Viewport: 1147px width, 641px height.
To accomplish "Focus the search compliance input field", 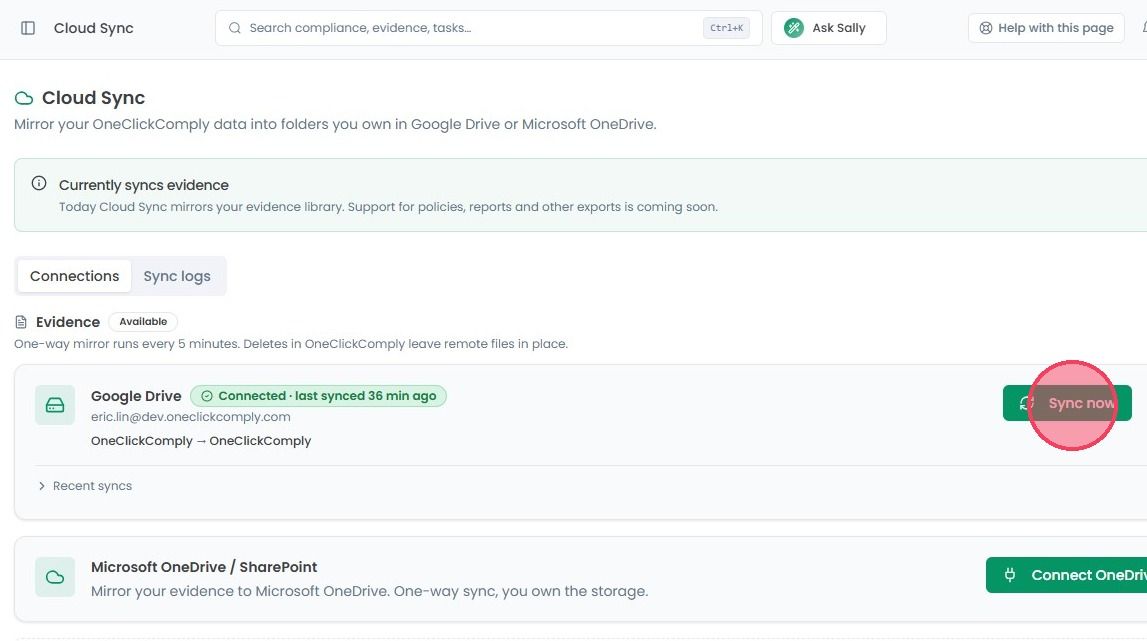I will pos(489,28).
